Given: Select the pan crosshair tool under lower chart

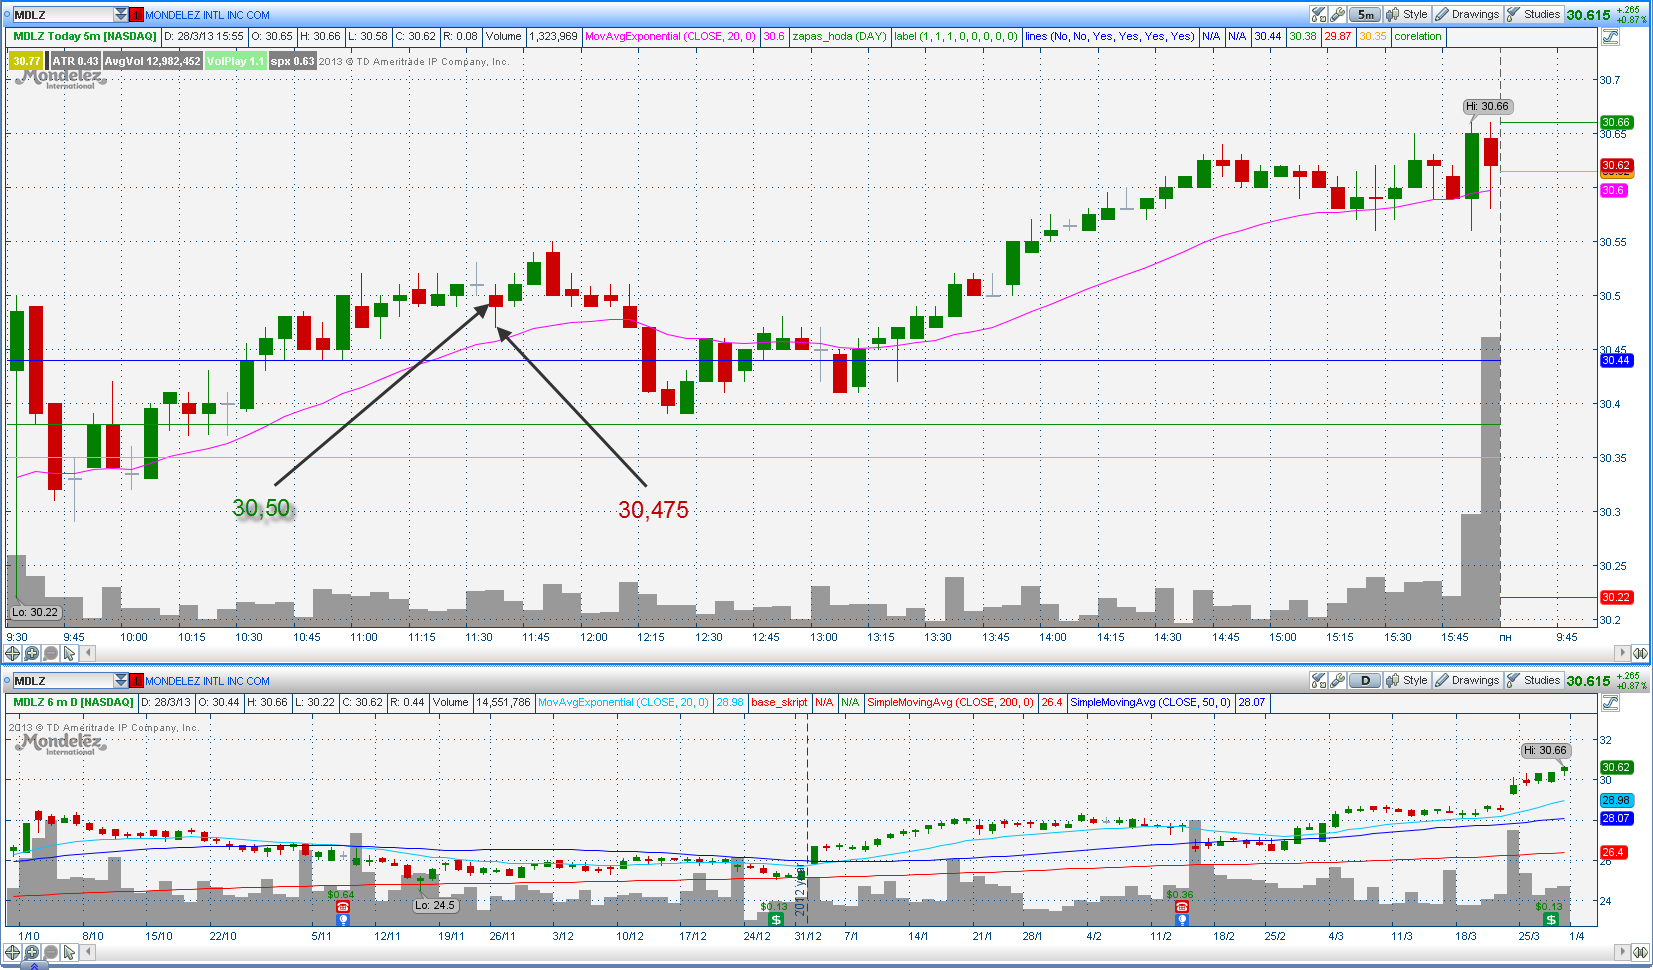Looking at the screenshot, I should 13,952.
